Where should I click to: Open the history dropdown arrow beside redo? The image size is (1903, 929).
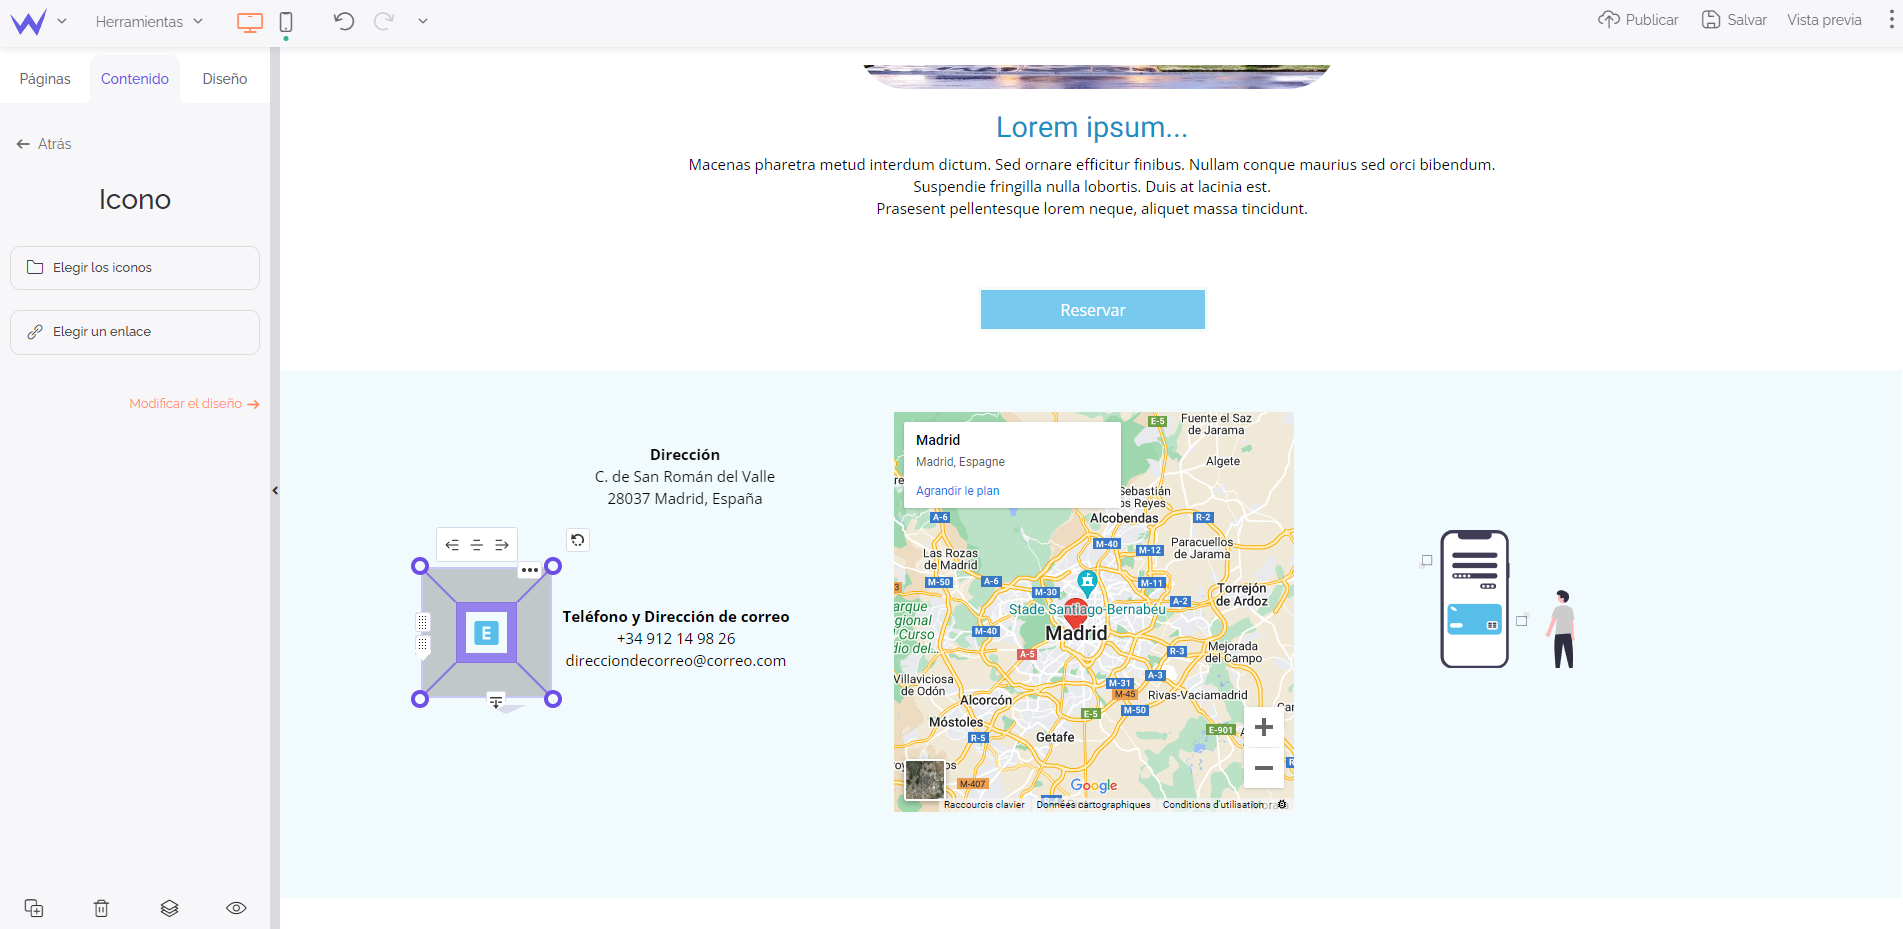(423, 21)
